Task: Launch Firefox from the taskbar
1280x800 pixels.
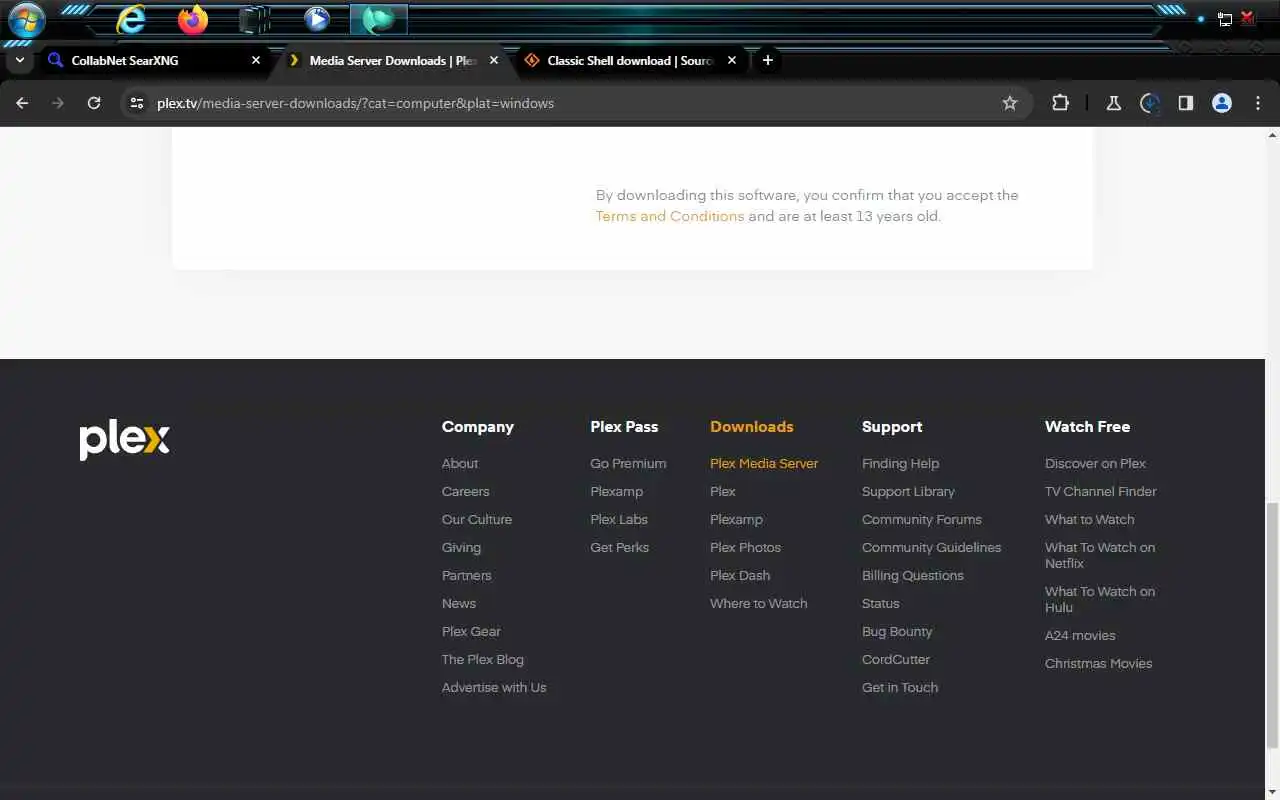Action: pyautogui.click(x=193, y=19)
